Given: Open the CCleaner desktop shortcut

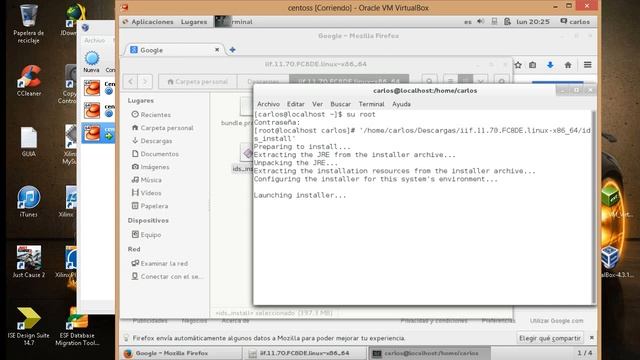Looking at the screenshot, I should pos(29,80).
